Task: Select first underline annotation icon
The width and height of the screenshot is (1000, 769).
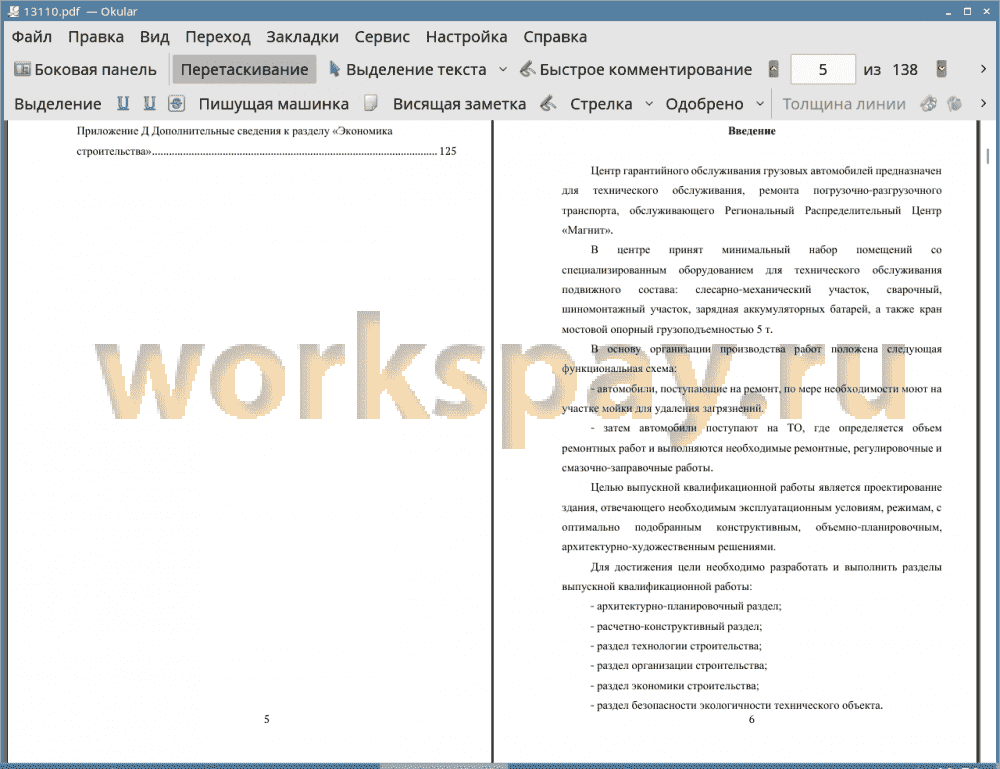Action: [123, 103]
